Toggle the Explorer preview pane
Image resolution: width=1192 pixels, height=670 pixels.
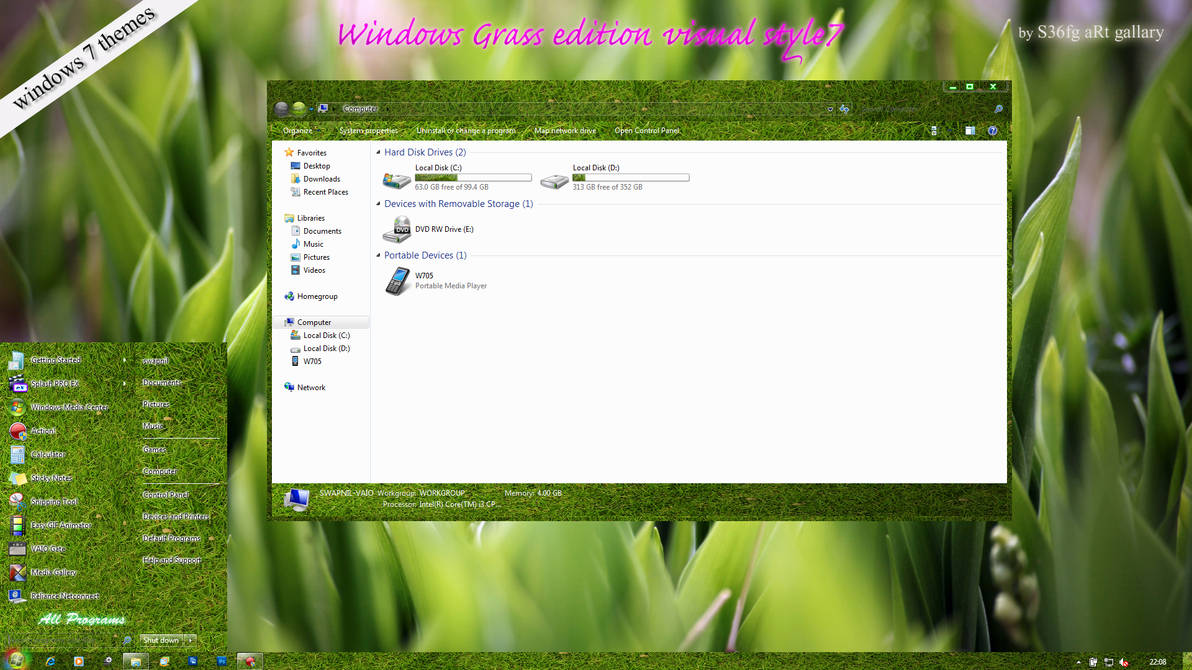[x=968, y=130]
